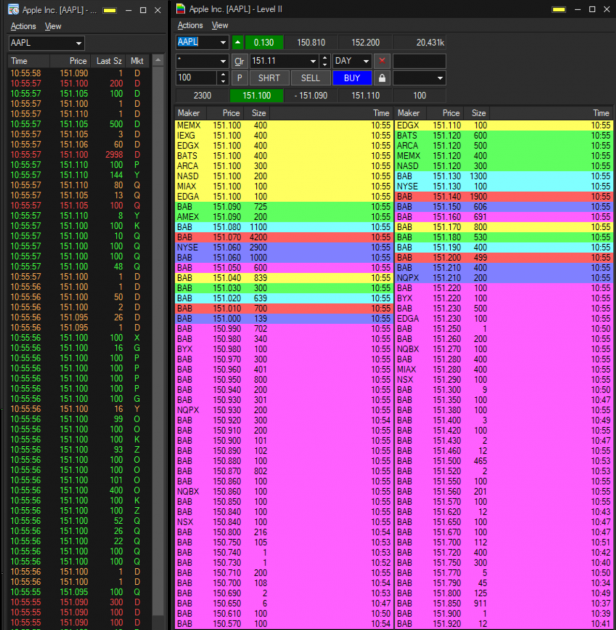Select the MIAX 151.280 ask row
Image resolution: width=616 pixels, height=630 pixels.
(504, 370)
